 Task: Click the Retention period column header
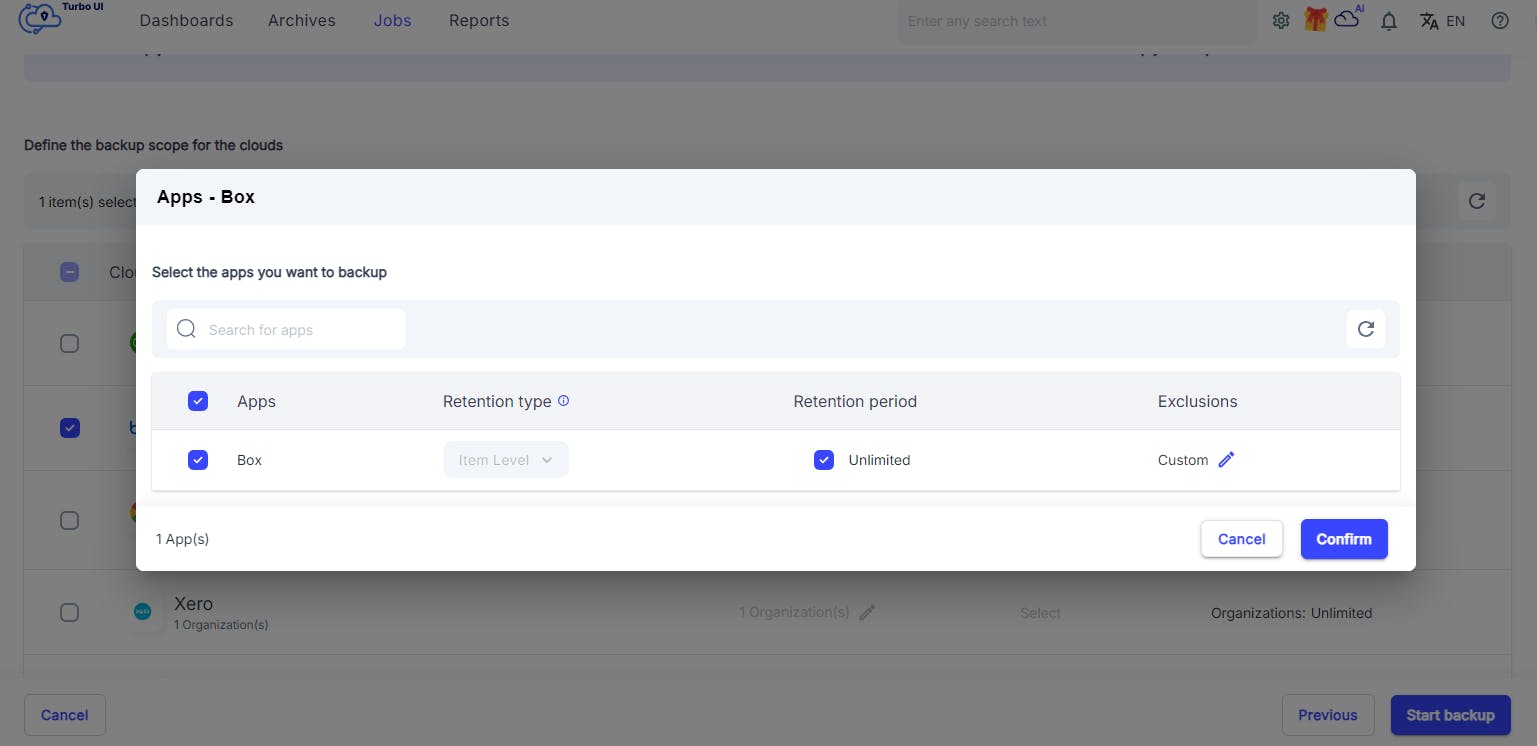(x=855, y=401)
